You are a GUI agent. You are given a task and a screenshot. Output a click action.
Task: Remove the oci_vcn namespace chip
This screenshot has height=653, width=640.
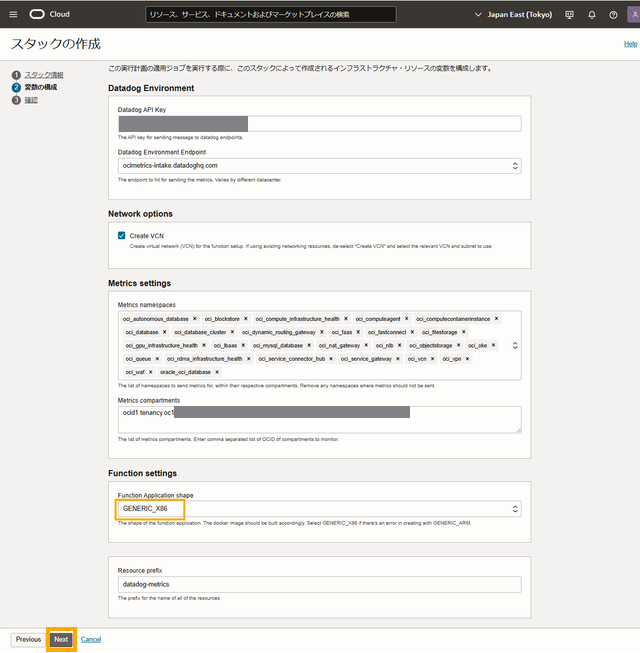click(433, 359)
